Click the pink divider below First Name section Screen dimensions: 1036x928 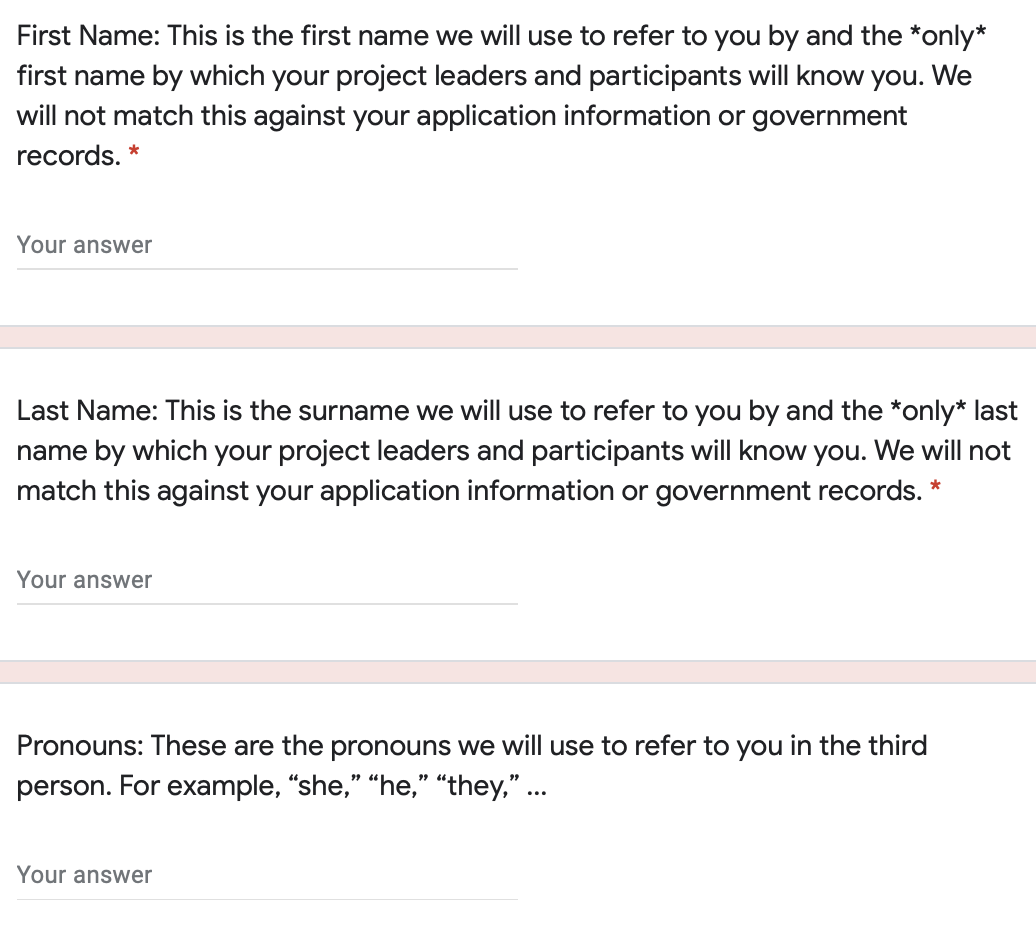pyautogui.click(x=518, y=337)
